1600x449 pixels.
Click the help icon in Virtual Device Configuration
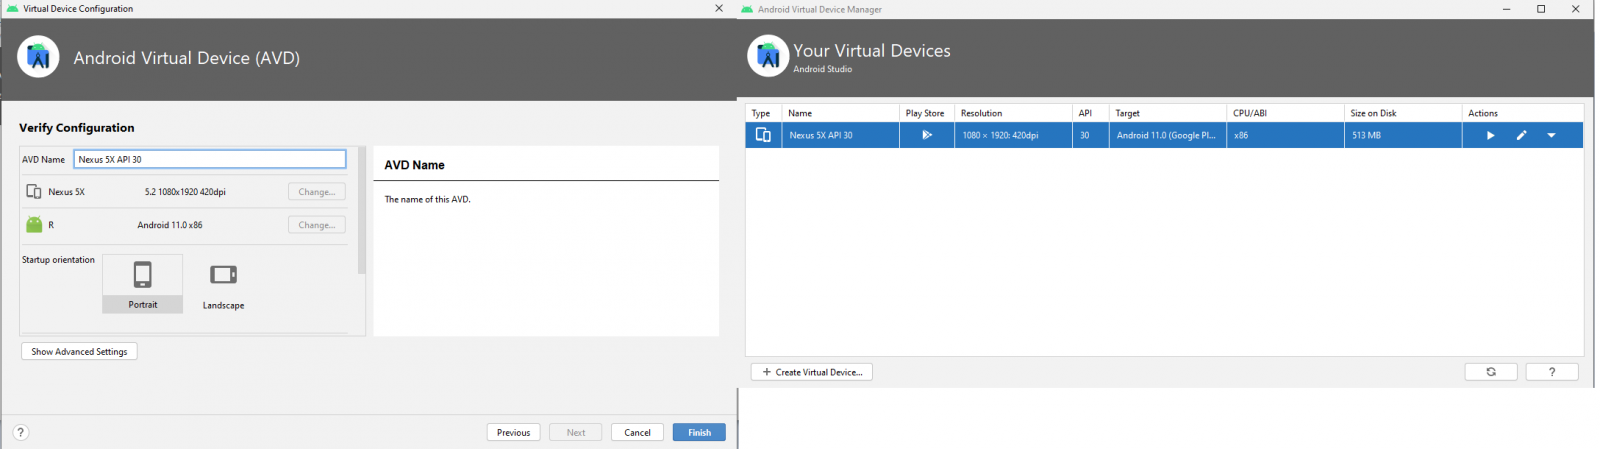(21, 432)
